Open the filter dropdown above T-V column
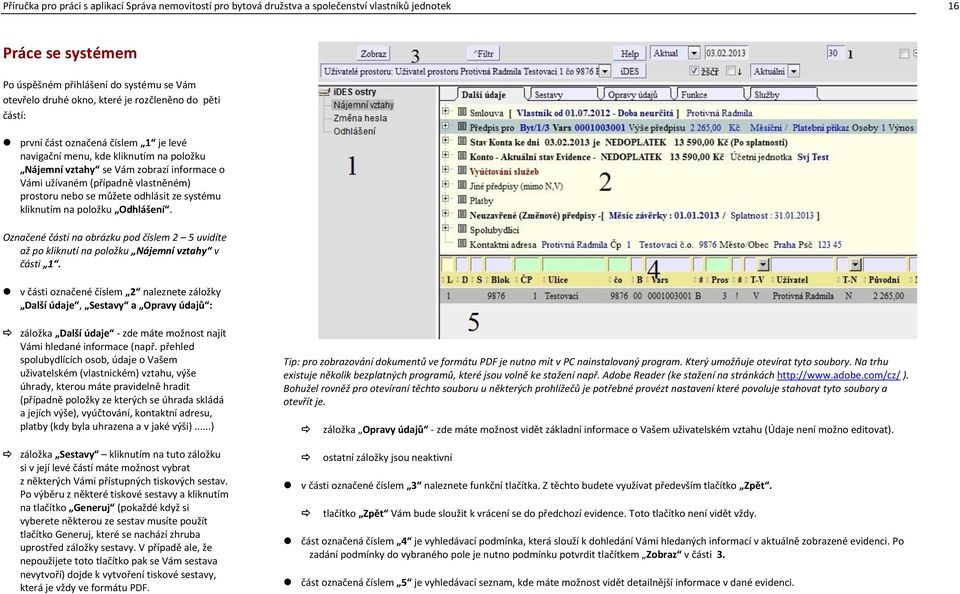The height and width of the screenshot is (594, 960). tap(763, 265)
